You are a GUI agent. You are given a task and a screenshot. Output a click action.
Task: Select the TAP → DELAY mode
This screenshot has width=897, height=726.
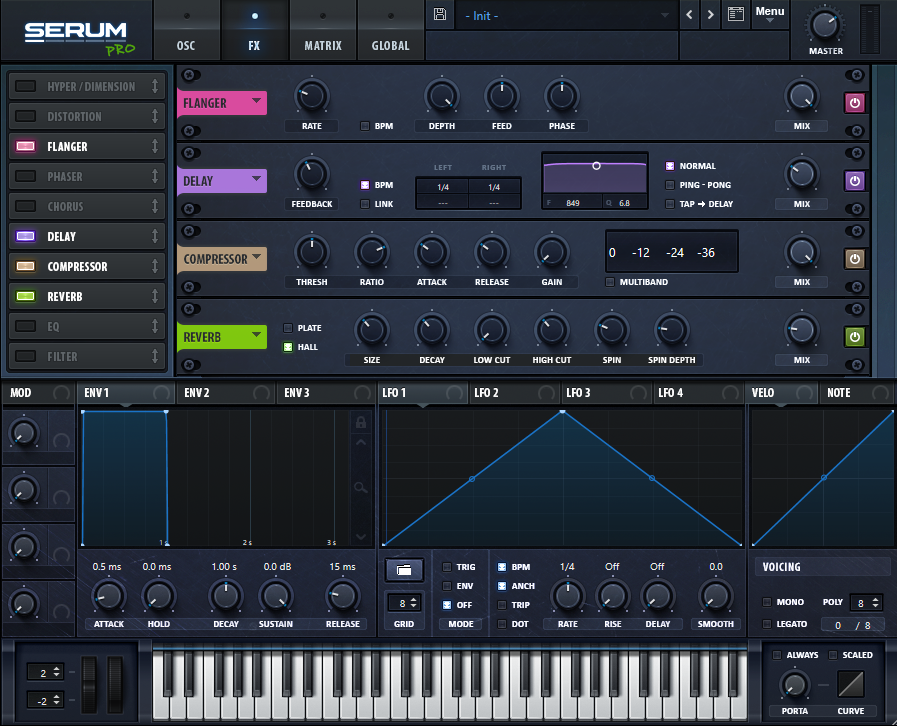(670, 204)
